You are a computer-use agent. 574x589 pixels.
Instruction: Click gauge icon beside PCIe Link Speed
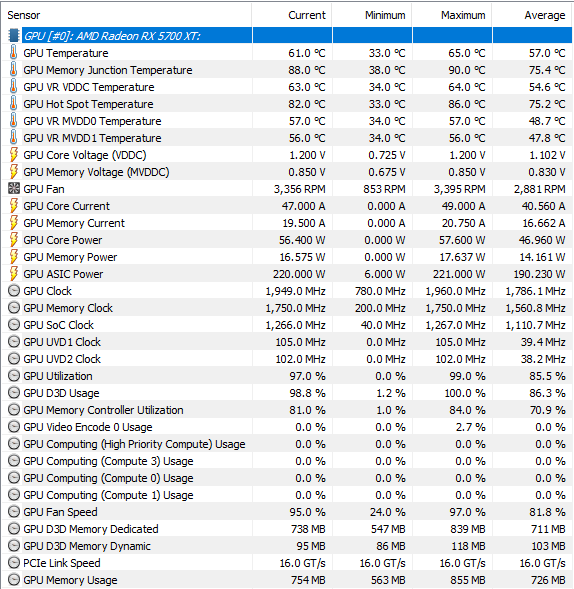pyautogui.click(x=14, y=563)
